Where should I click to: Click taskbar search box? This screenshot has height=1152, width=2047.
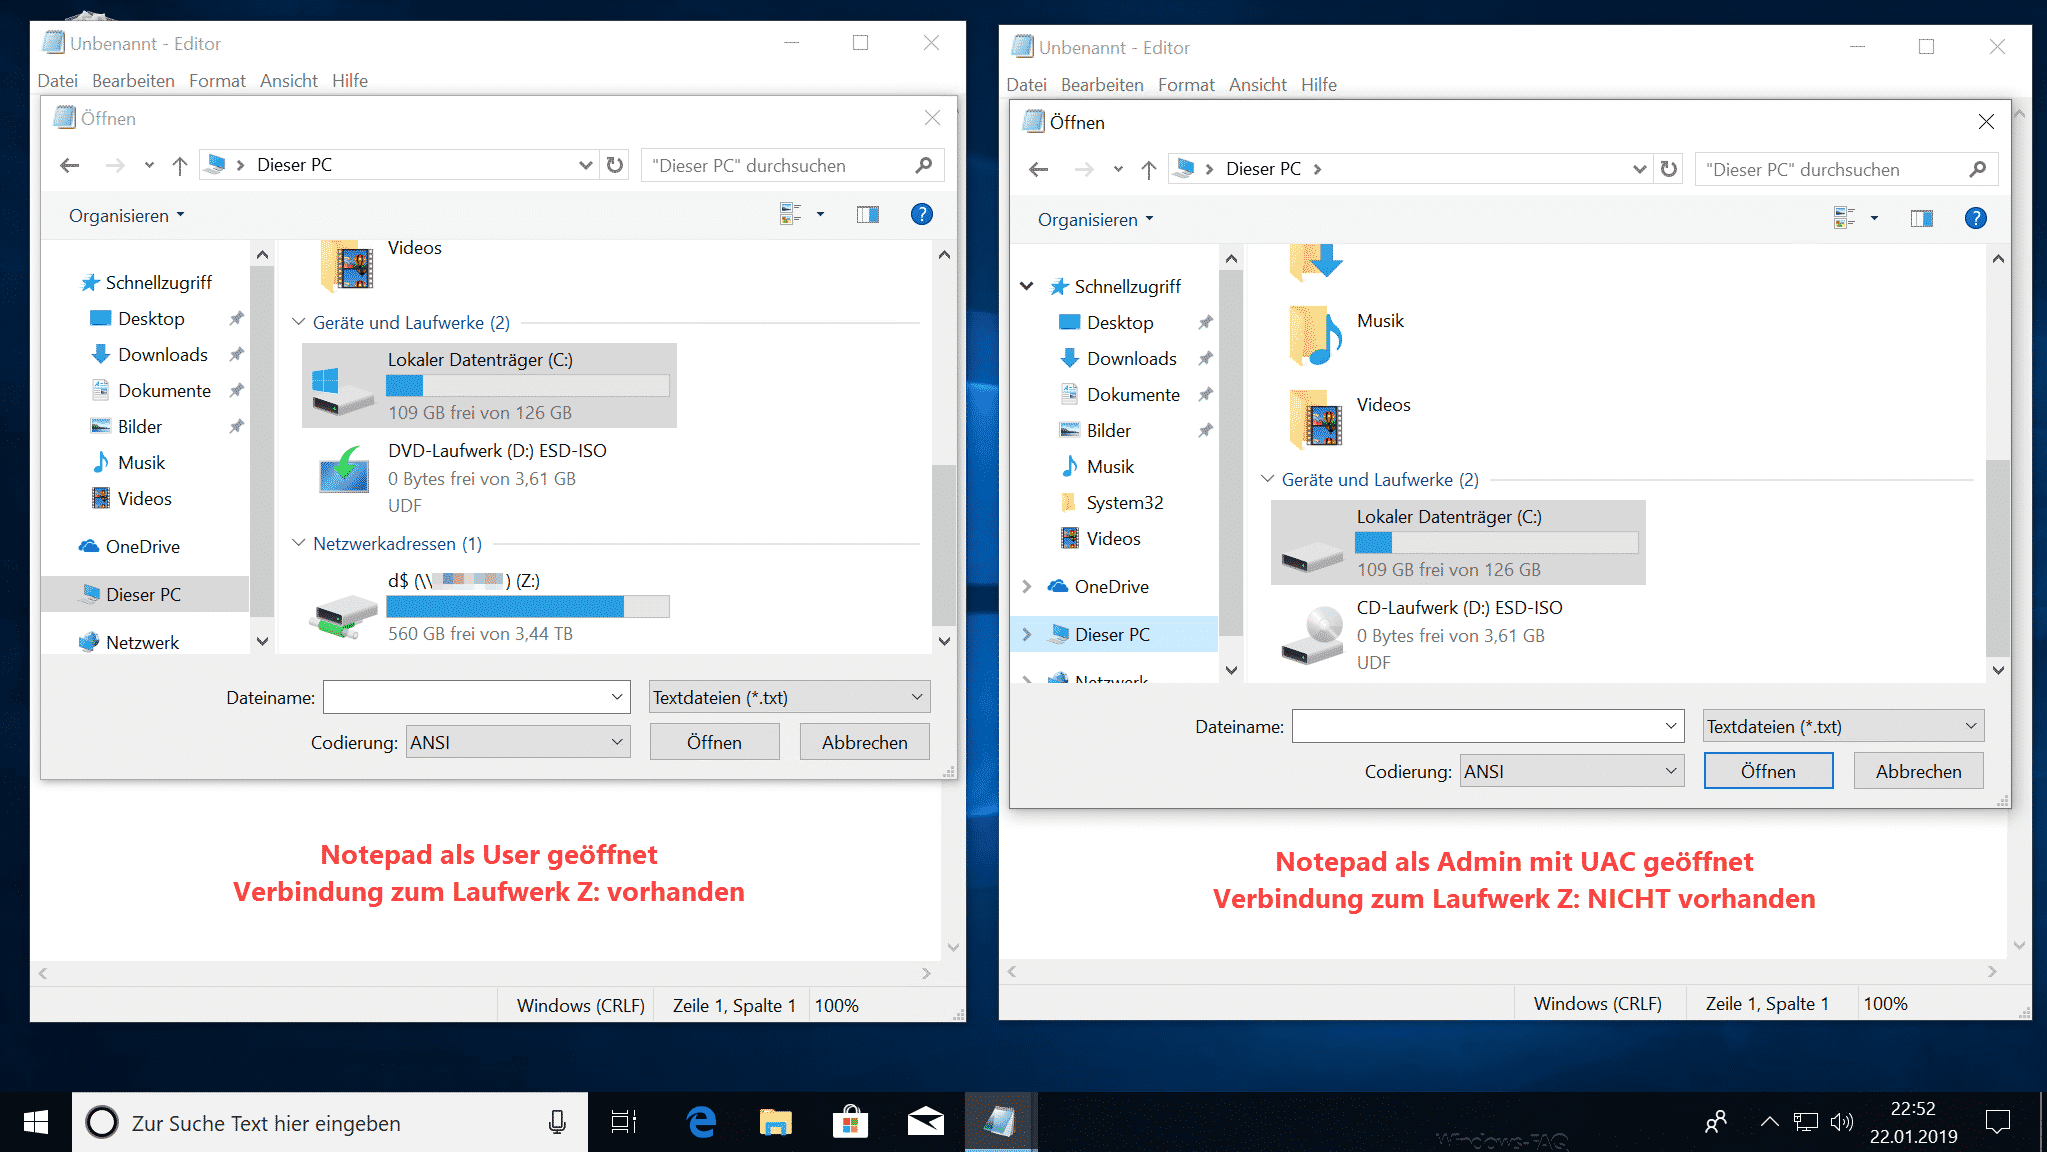pos(330,1123)
